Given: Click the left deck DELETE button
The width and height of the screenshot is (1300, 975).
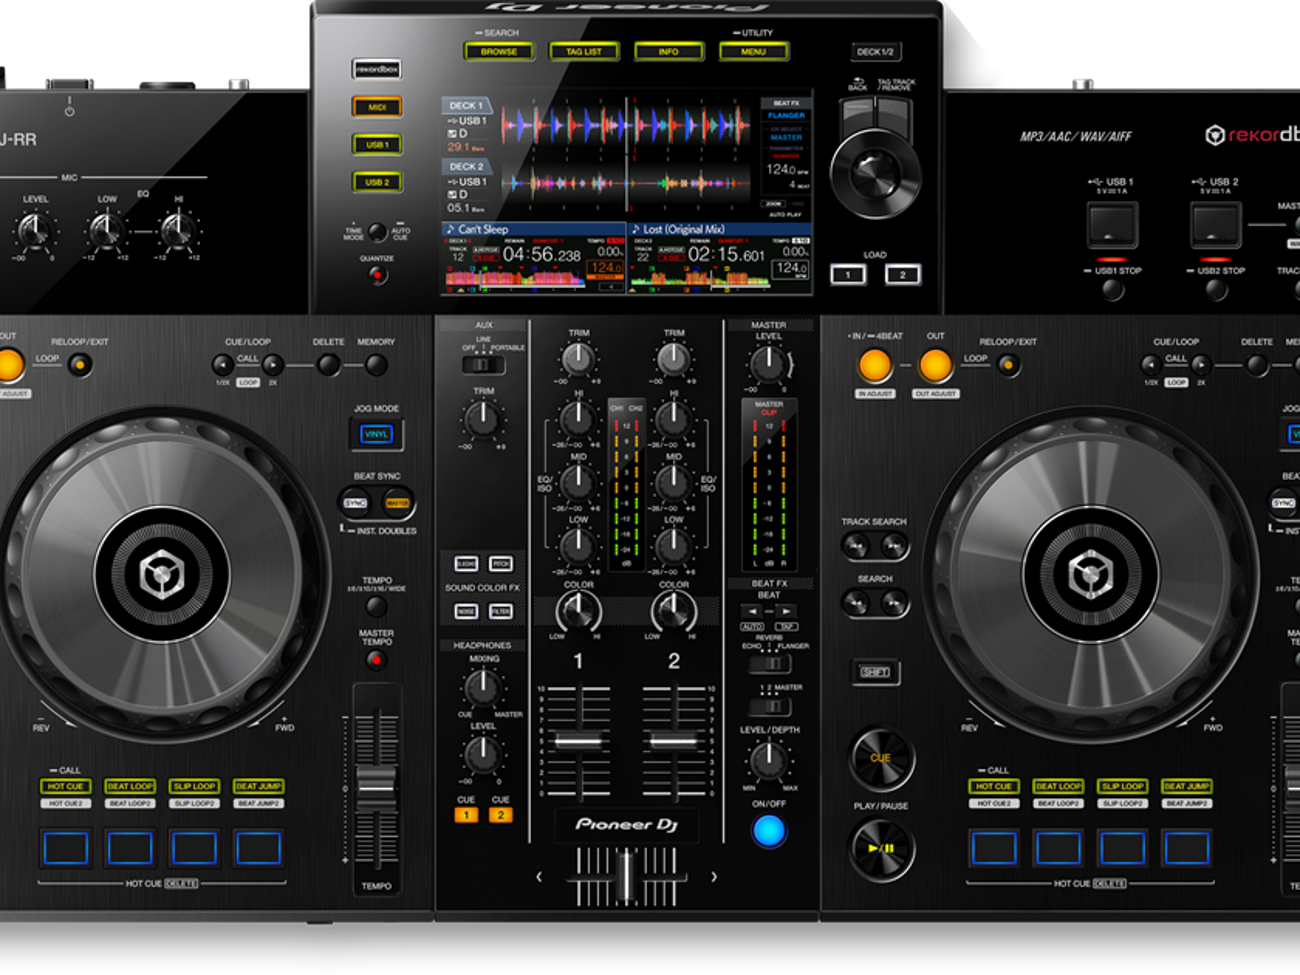Looking at the screenshot, I should tap(328, 365).
